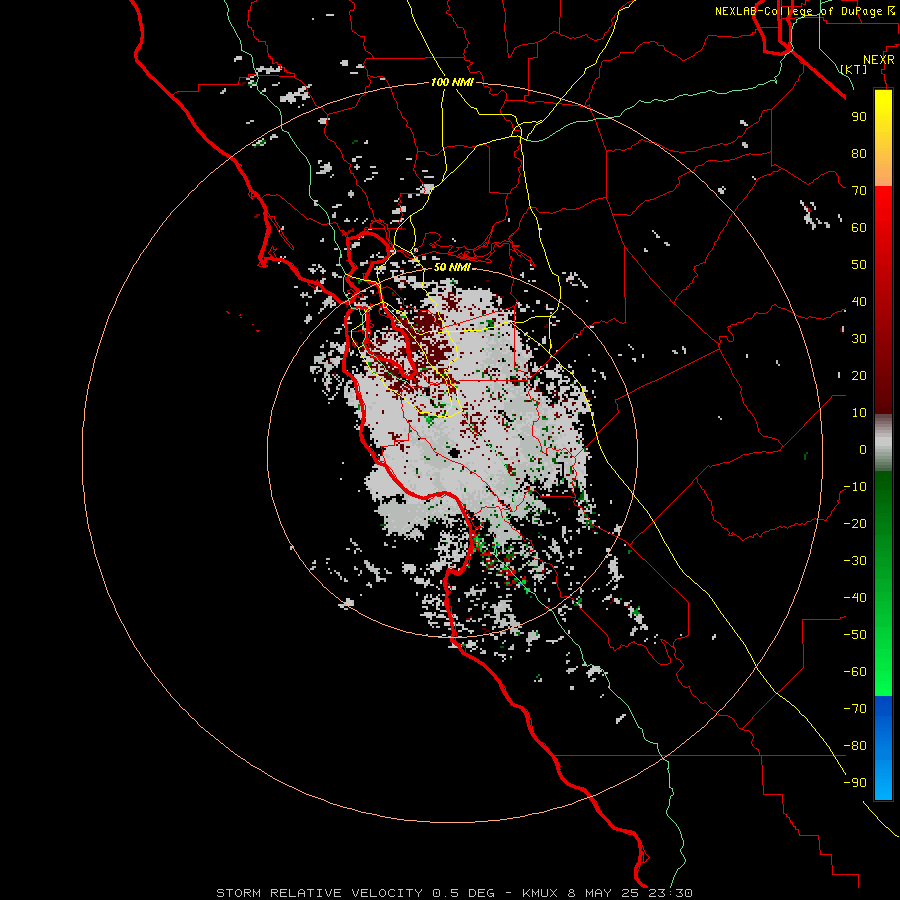
Task: Select the positive 10 scale value
Action: click(x=859, y=413)
